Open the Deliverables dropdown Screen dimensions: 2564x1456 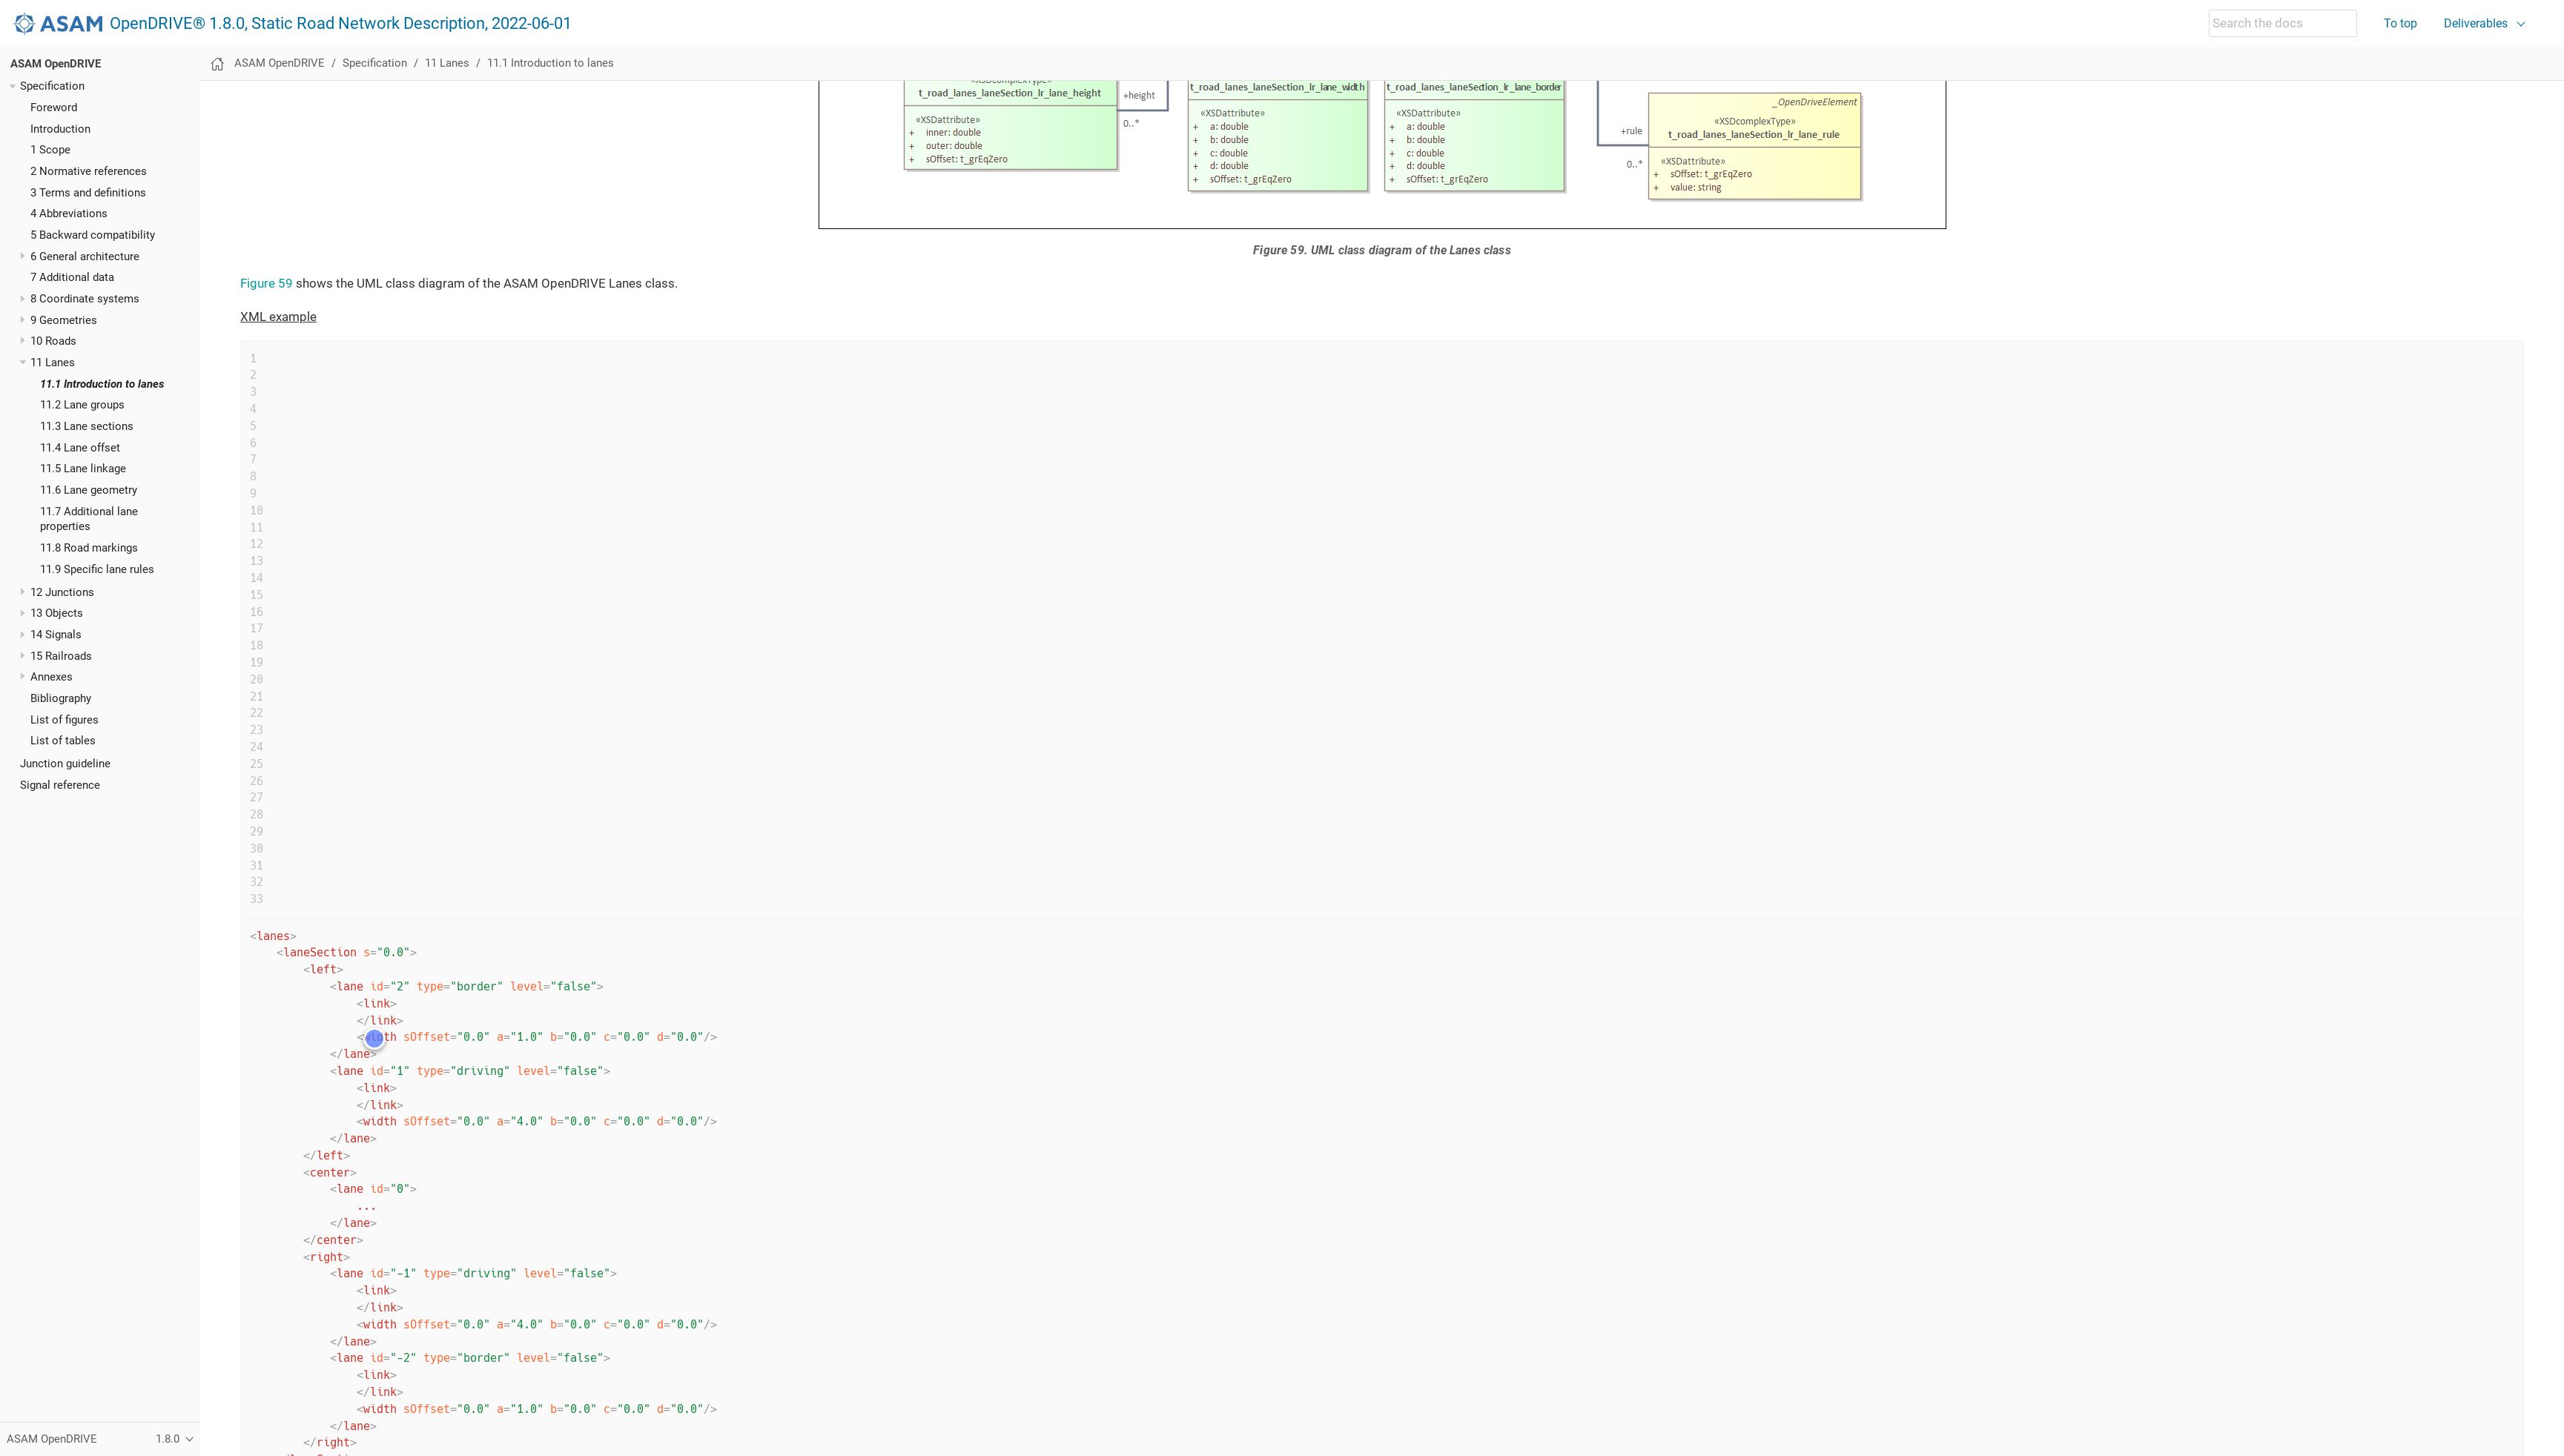pyautogui.click(x=2483, y=23)
